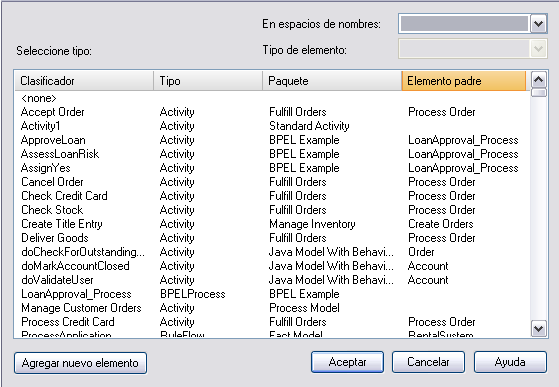Select the AssessLoanRisk row
Image resolution: width=559 pixels, height=387 pixels.
coord(272,154)
